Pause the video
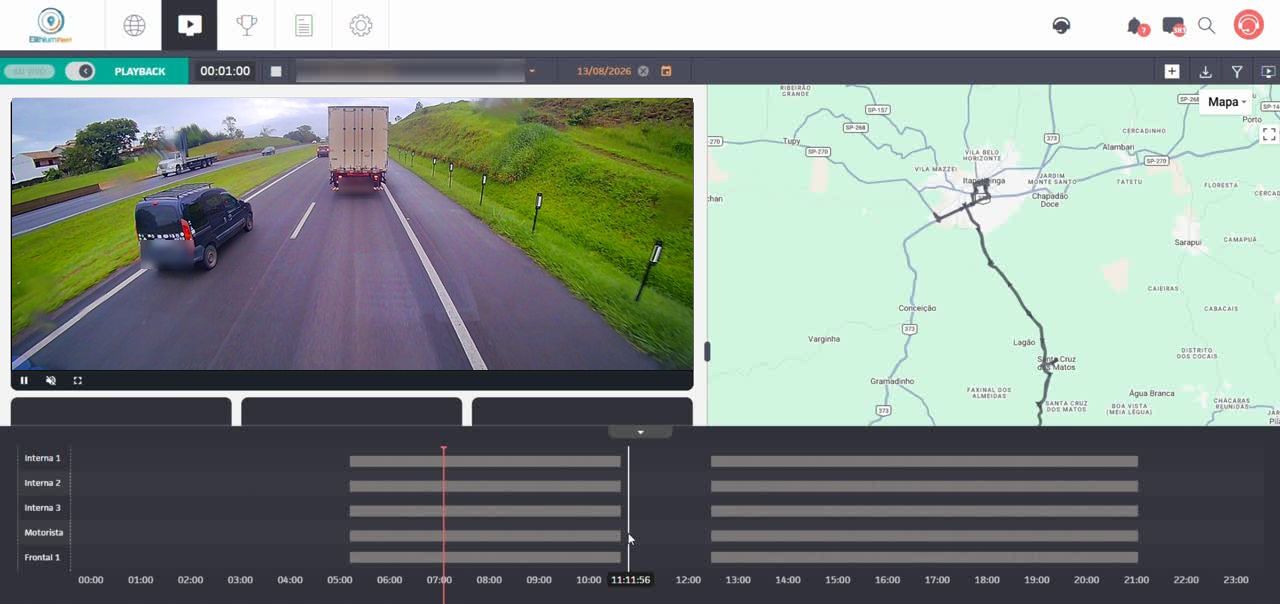Screen dimensions: 1280x604 pos(24,380)
